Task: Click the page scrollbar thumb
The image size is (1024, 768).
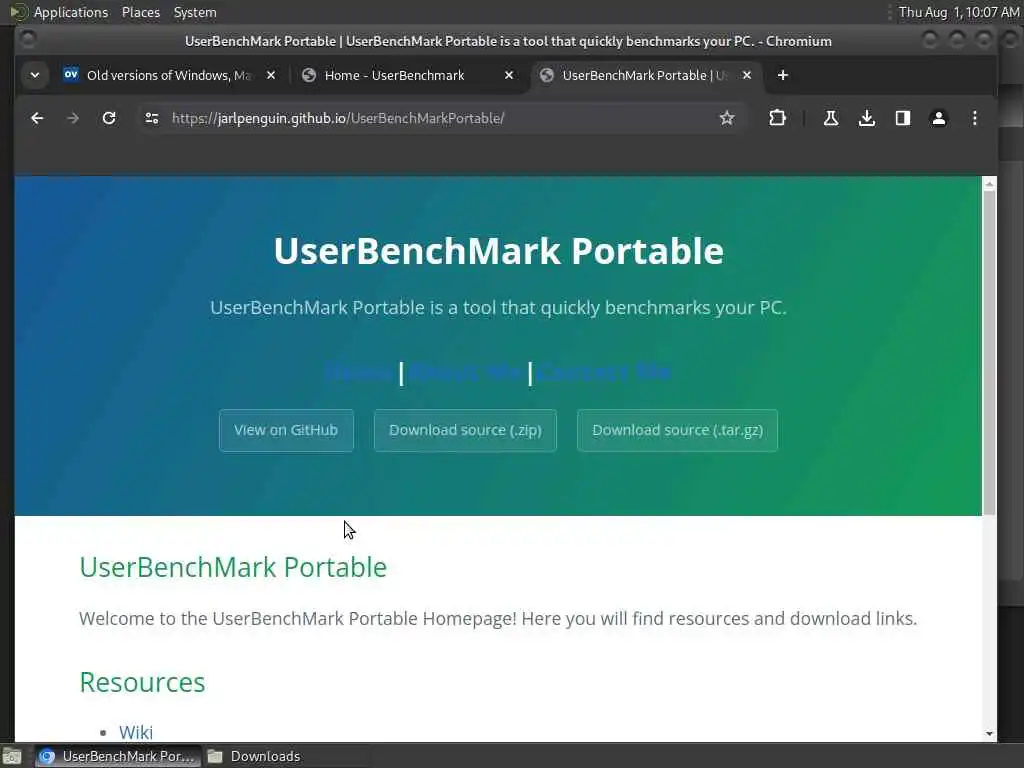Action: (x=989, y=353)
